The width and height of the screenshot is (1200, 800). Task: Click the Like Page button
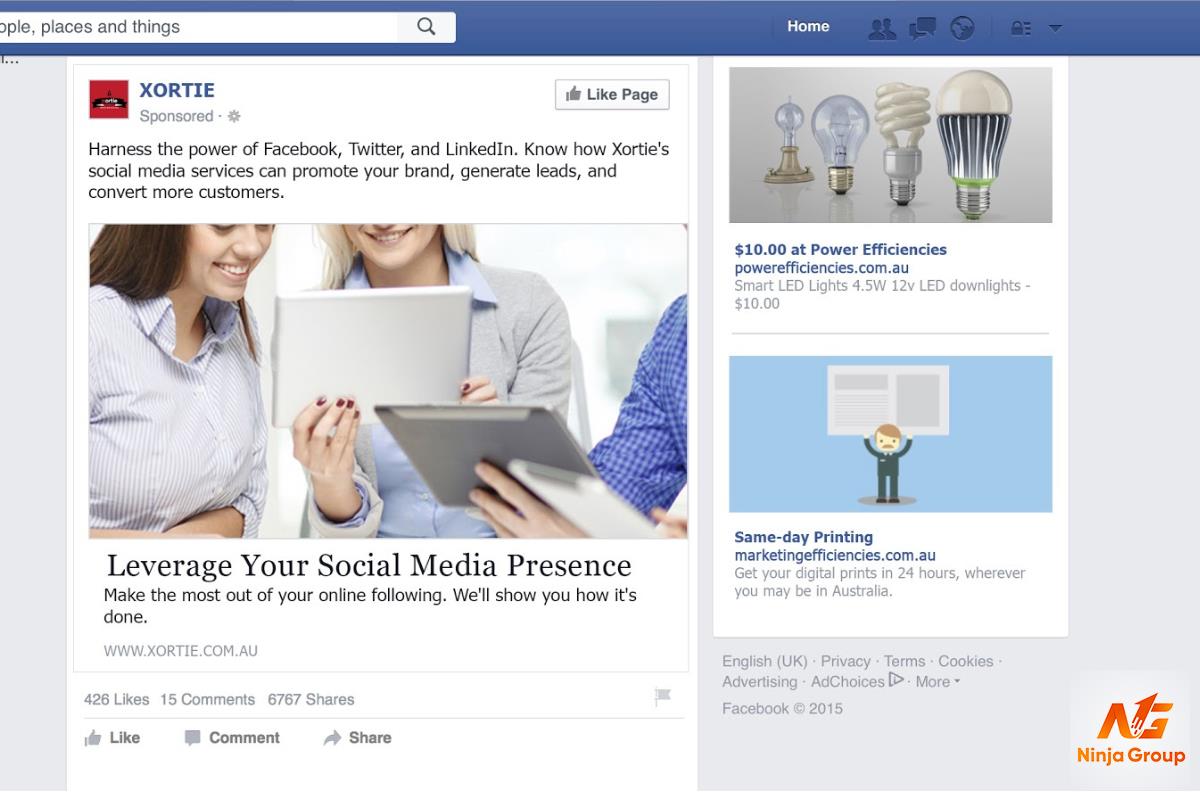612,94
